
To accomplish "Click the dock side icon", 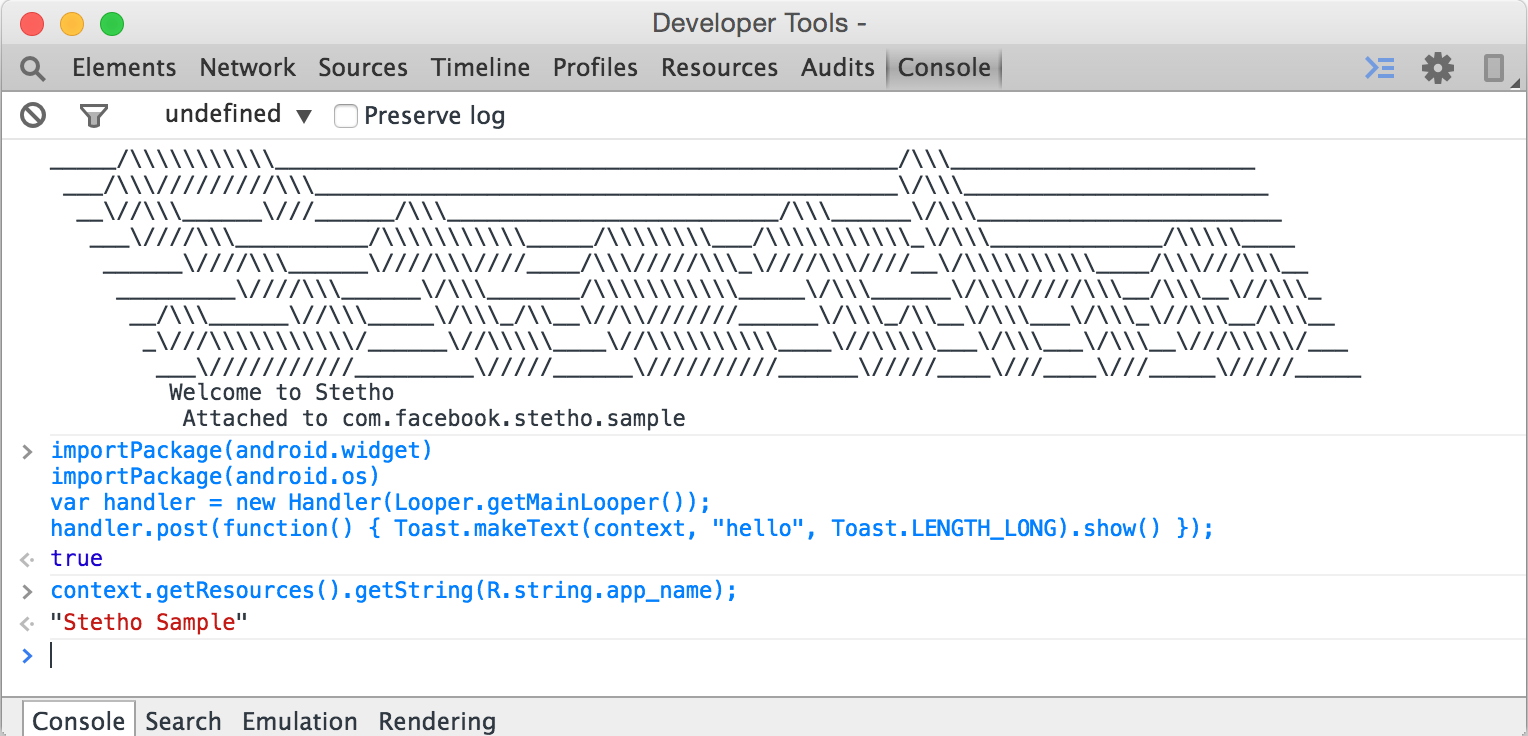I will tap(1494, 68).
